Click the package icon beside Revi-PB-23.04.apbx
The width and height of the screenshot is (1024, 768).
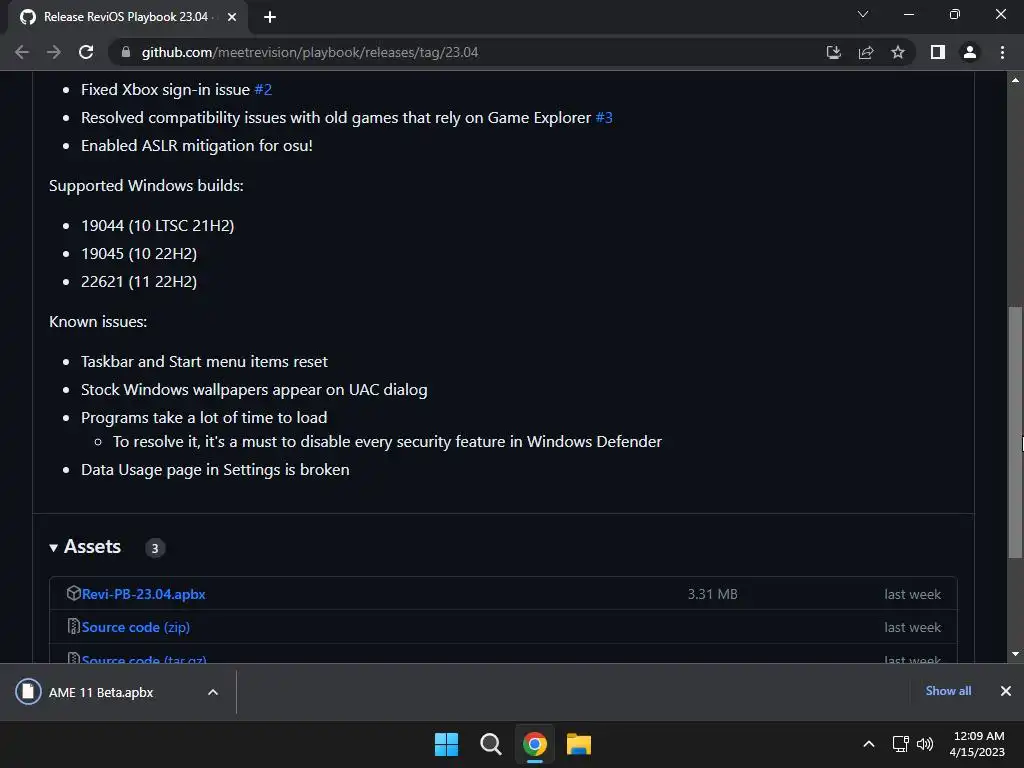click(73, 593)
